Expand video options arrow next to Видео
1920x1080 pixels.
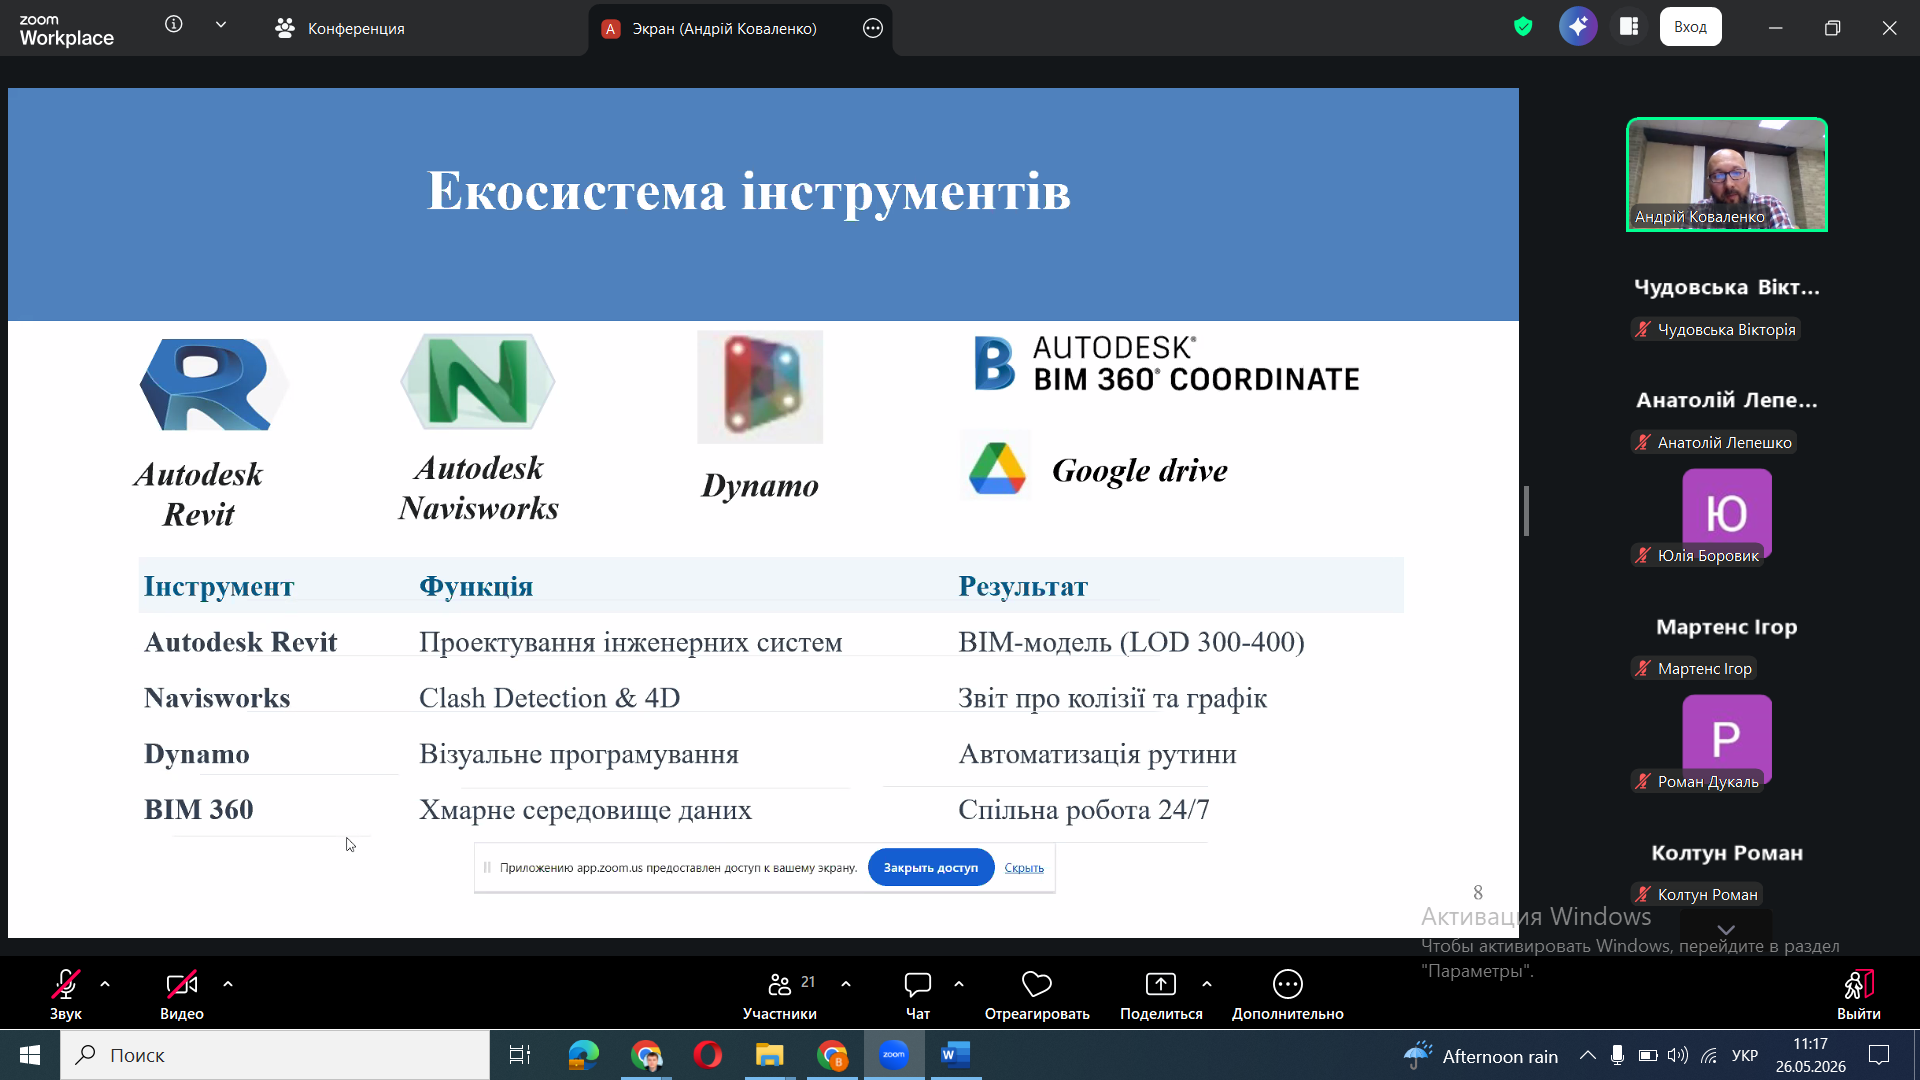click(x=228, y=984)
